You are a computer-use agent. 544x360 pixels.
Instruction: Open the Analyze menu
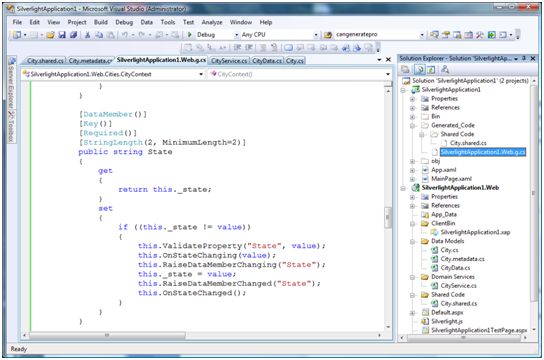tap(212, 22)
